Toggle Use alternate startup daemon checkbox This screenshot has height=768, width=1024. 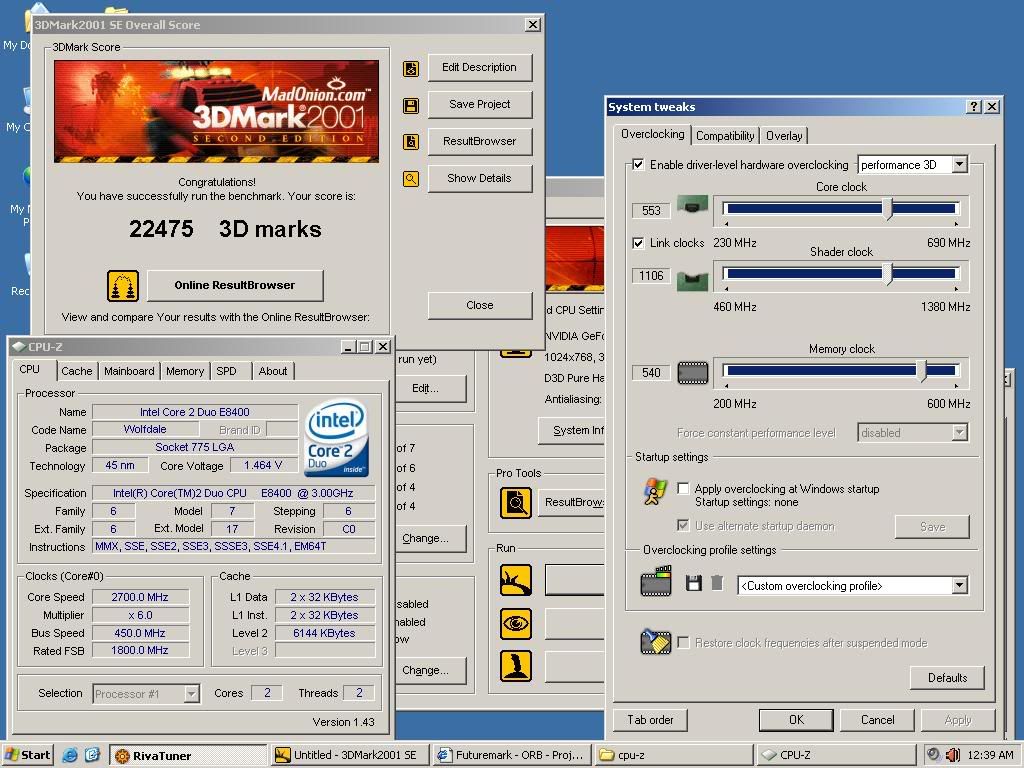(x=683, y=525)
